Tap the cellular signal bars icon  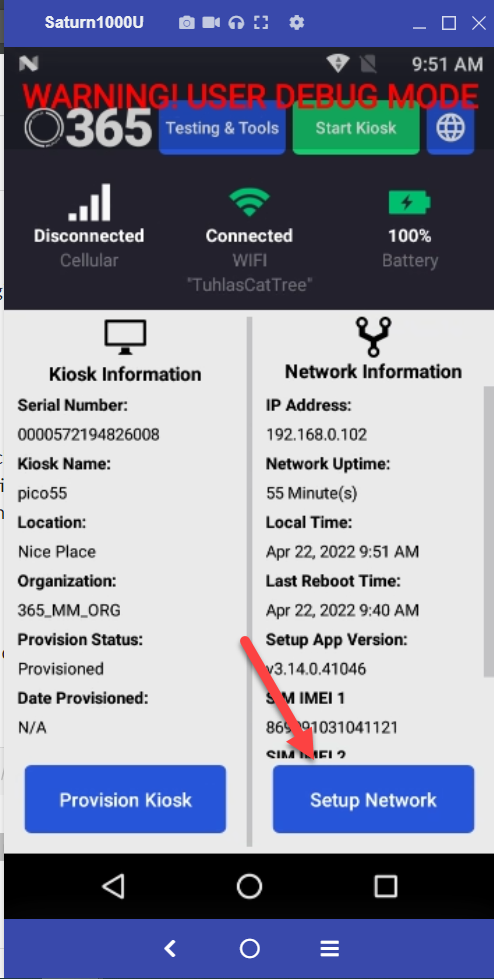90,202
